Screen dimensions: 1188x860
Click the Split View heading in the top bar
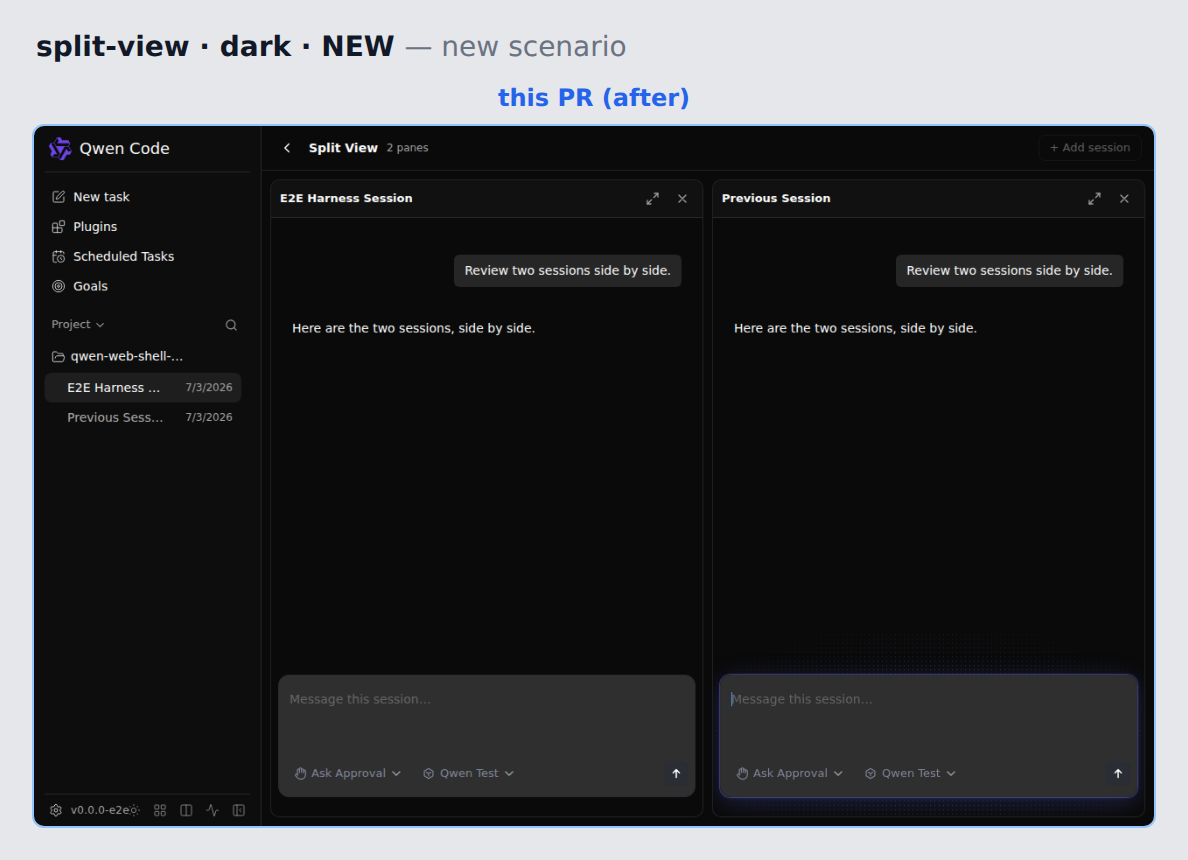[343, 148]
